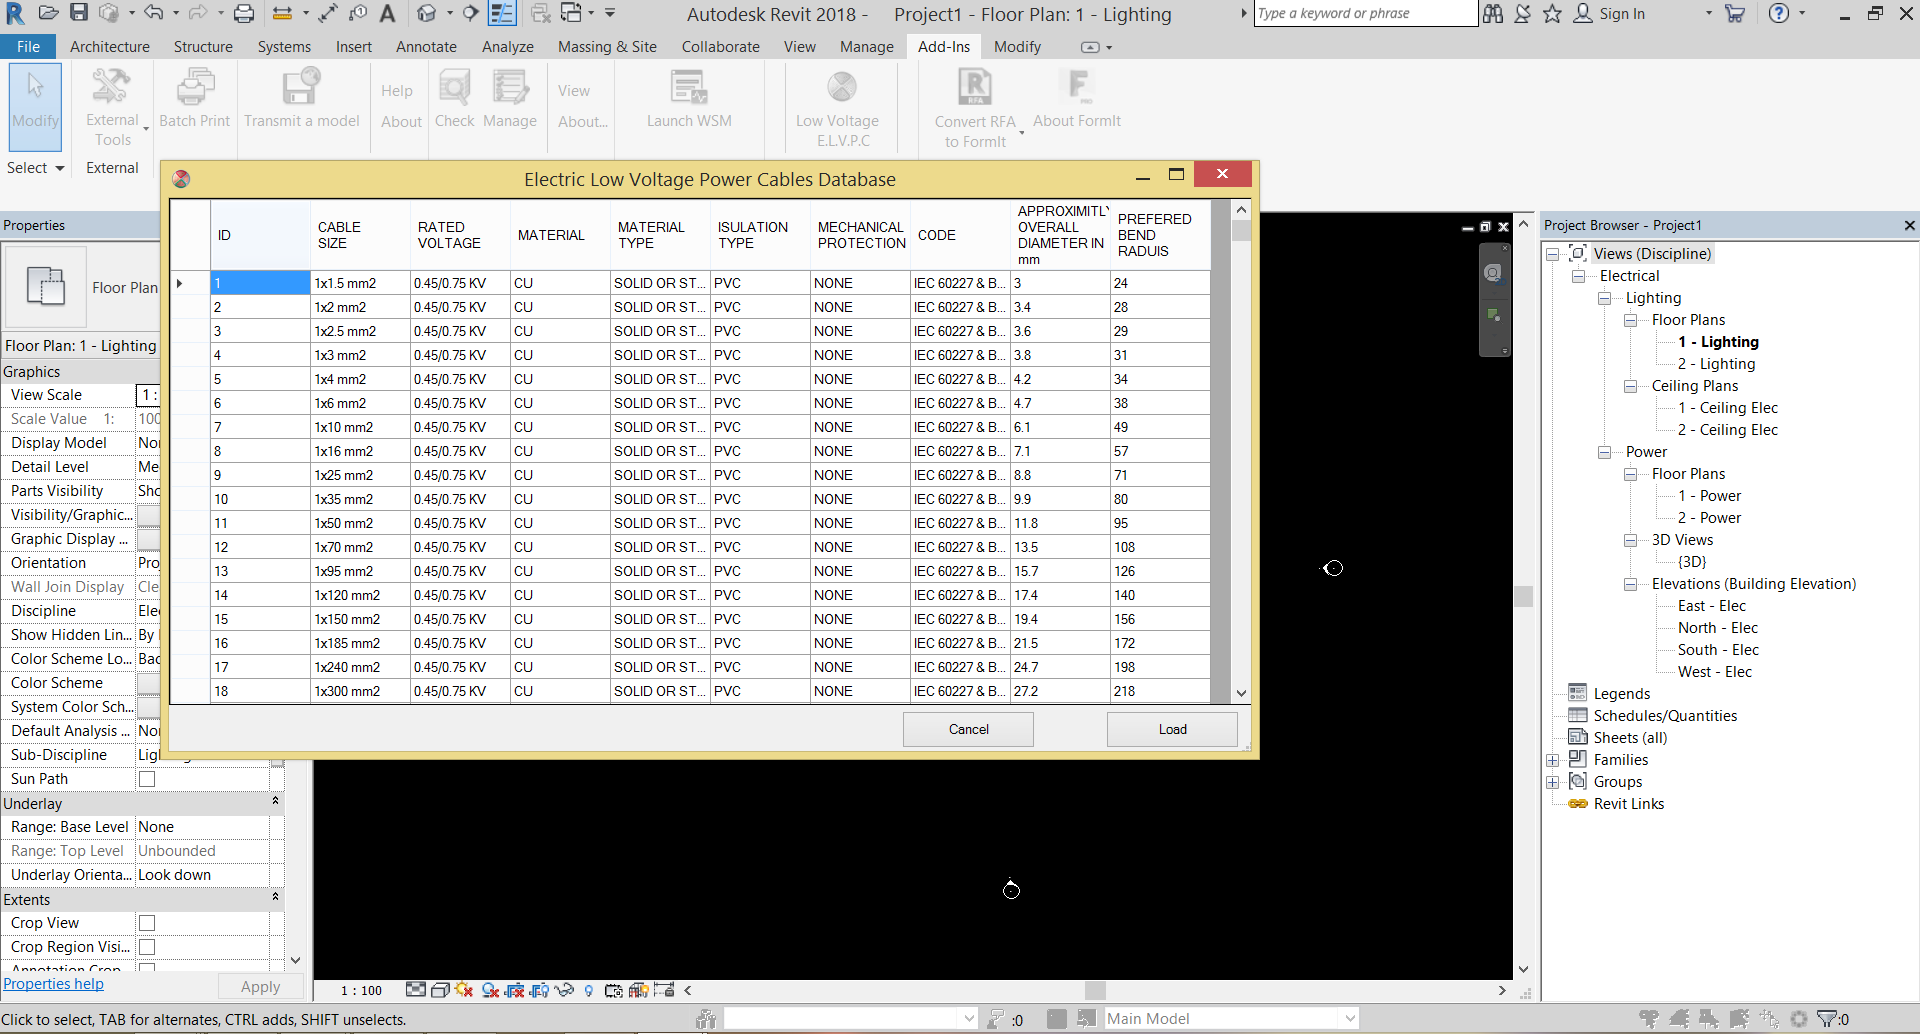Click the CABLE SIZE column header

(x=360, y=235)
